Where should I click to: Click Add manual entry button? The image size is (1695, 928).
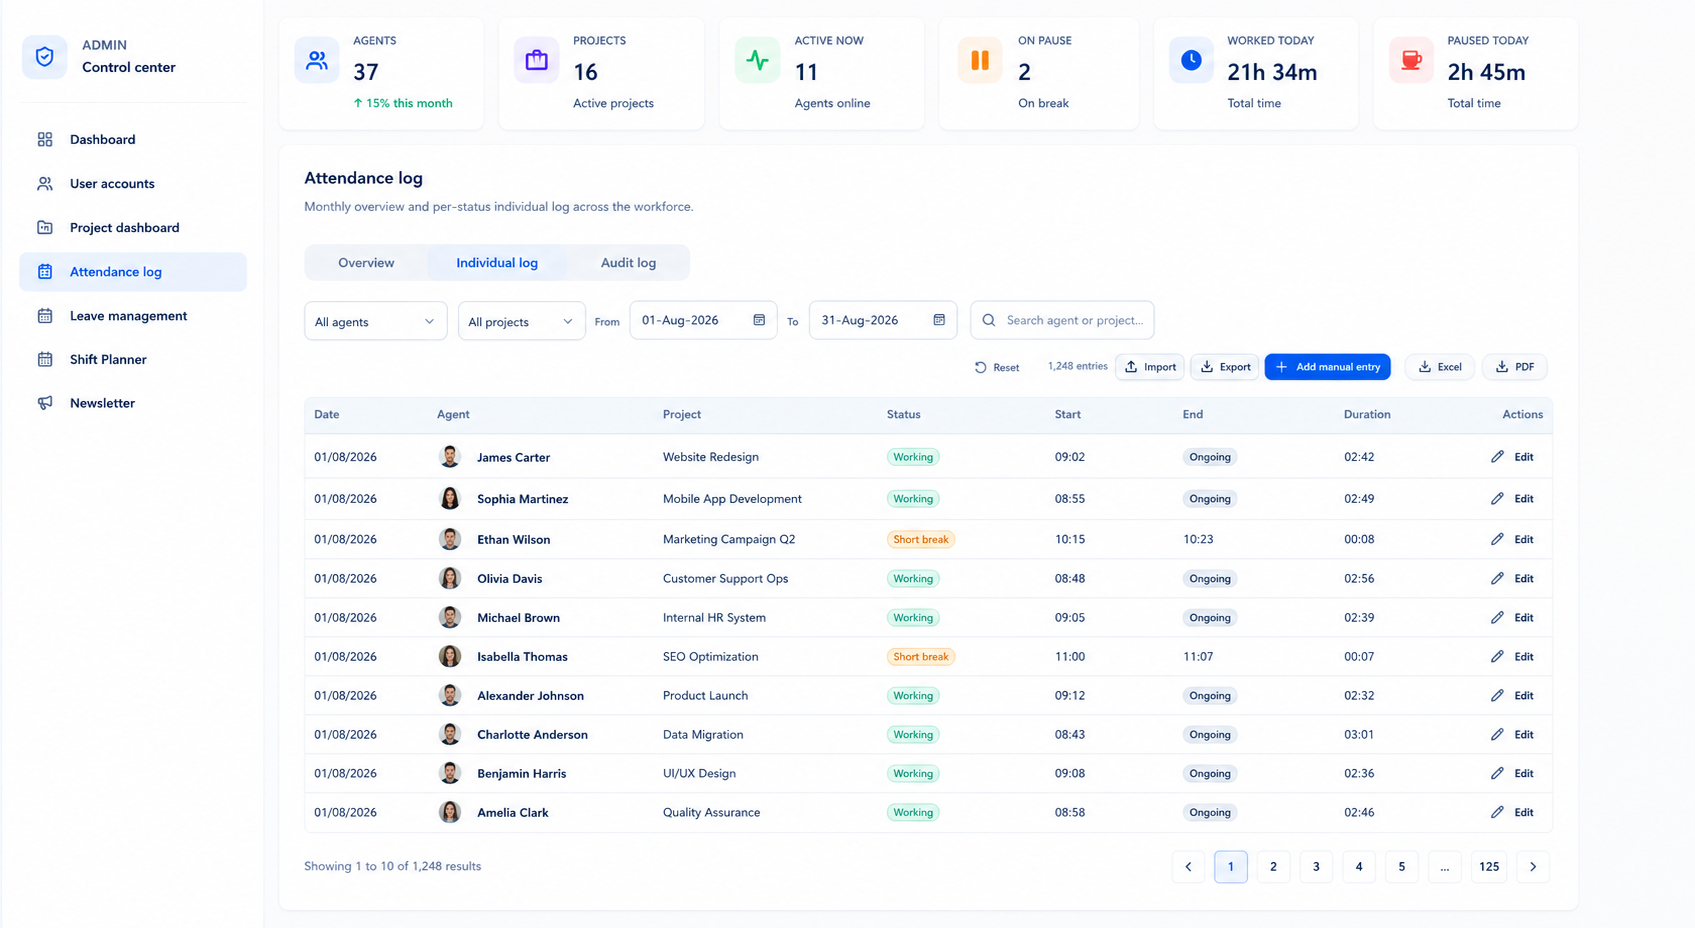[1327, 367]
